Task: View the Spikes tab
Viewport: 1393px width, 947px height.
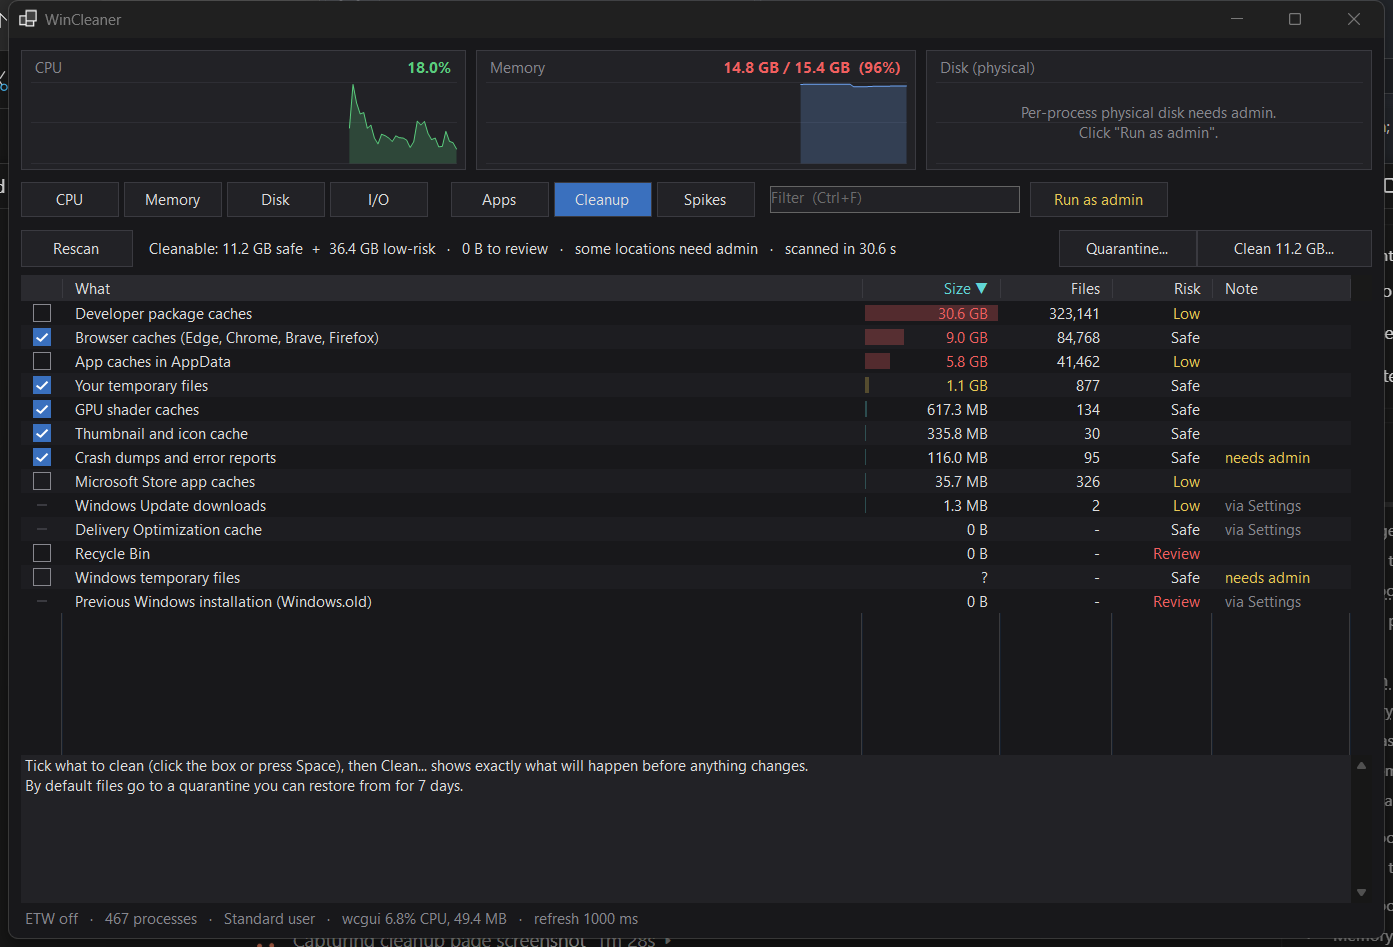Action: point(706,200)
